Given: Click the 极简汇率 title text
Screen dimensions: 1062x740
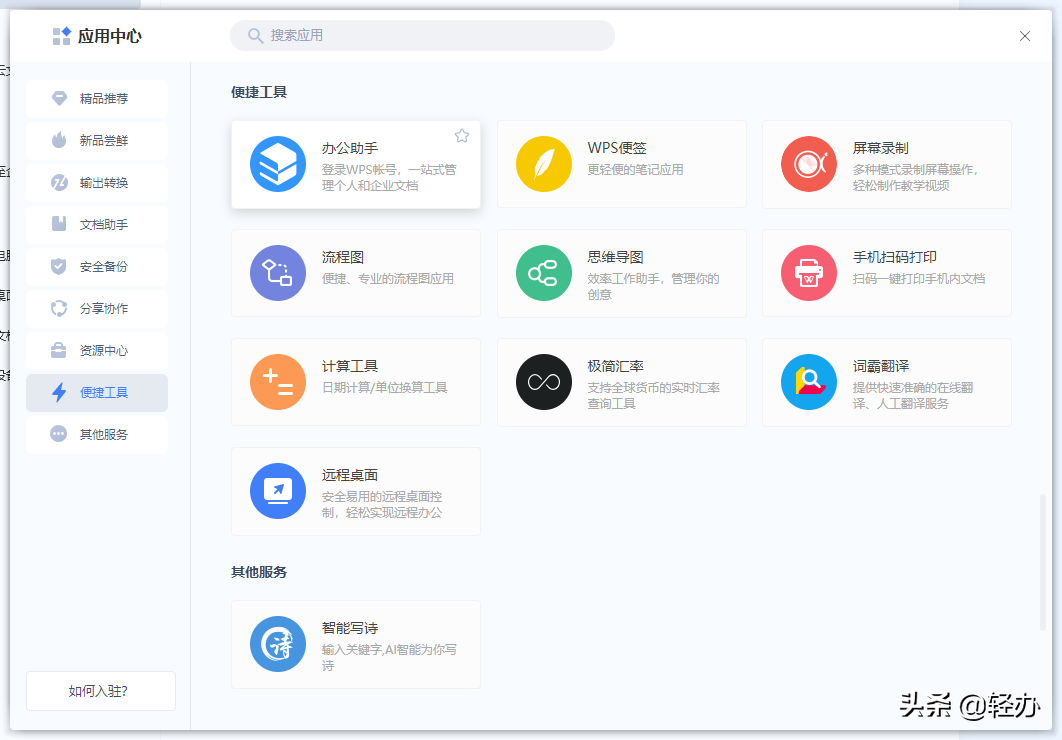Looking at the screenshot, I should pyautogui.click(x=615, y=366).
